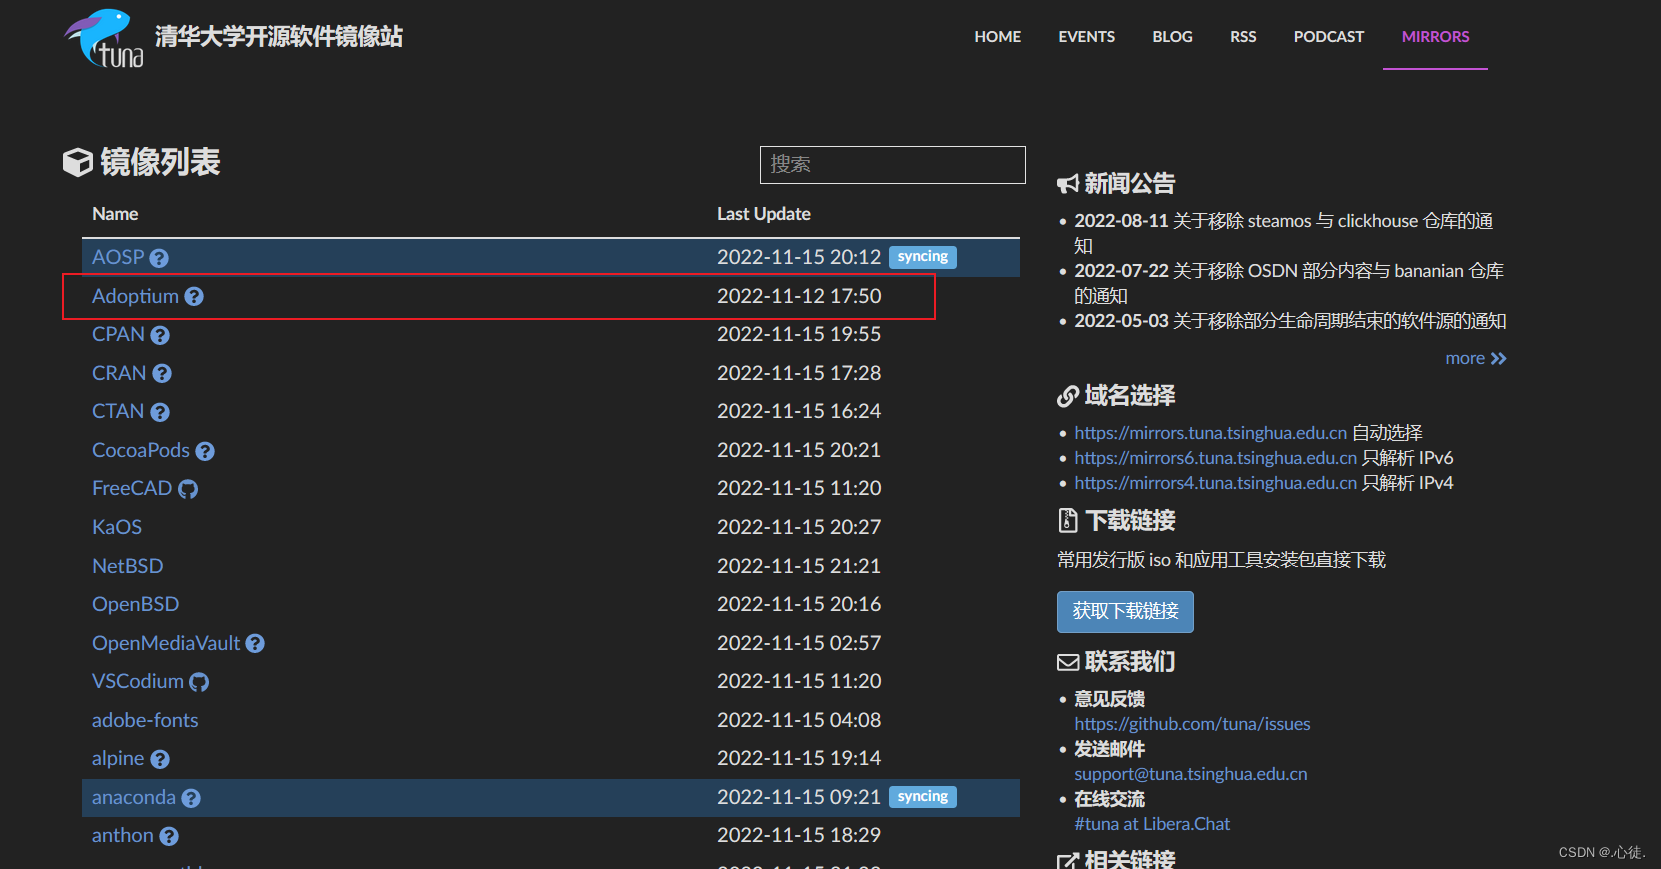Open help icon next to anthon
This screenshot has height=869, width=1661.
(x=169, y=836)
